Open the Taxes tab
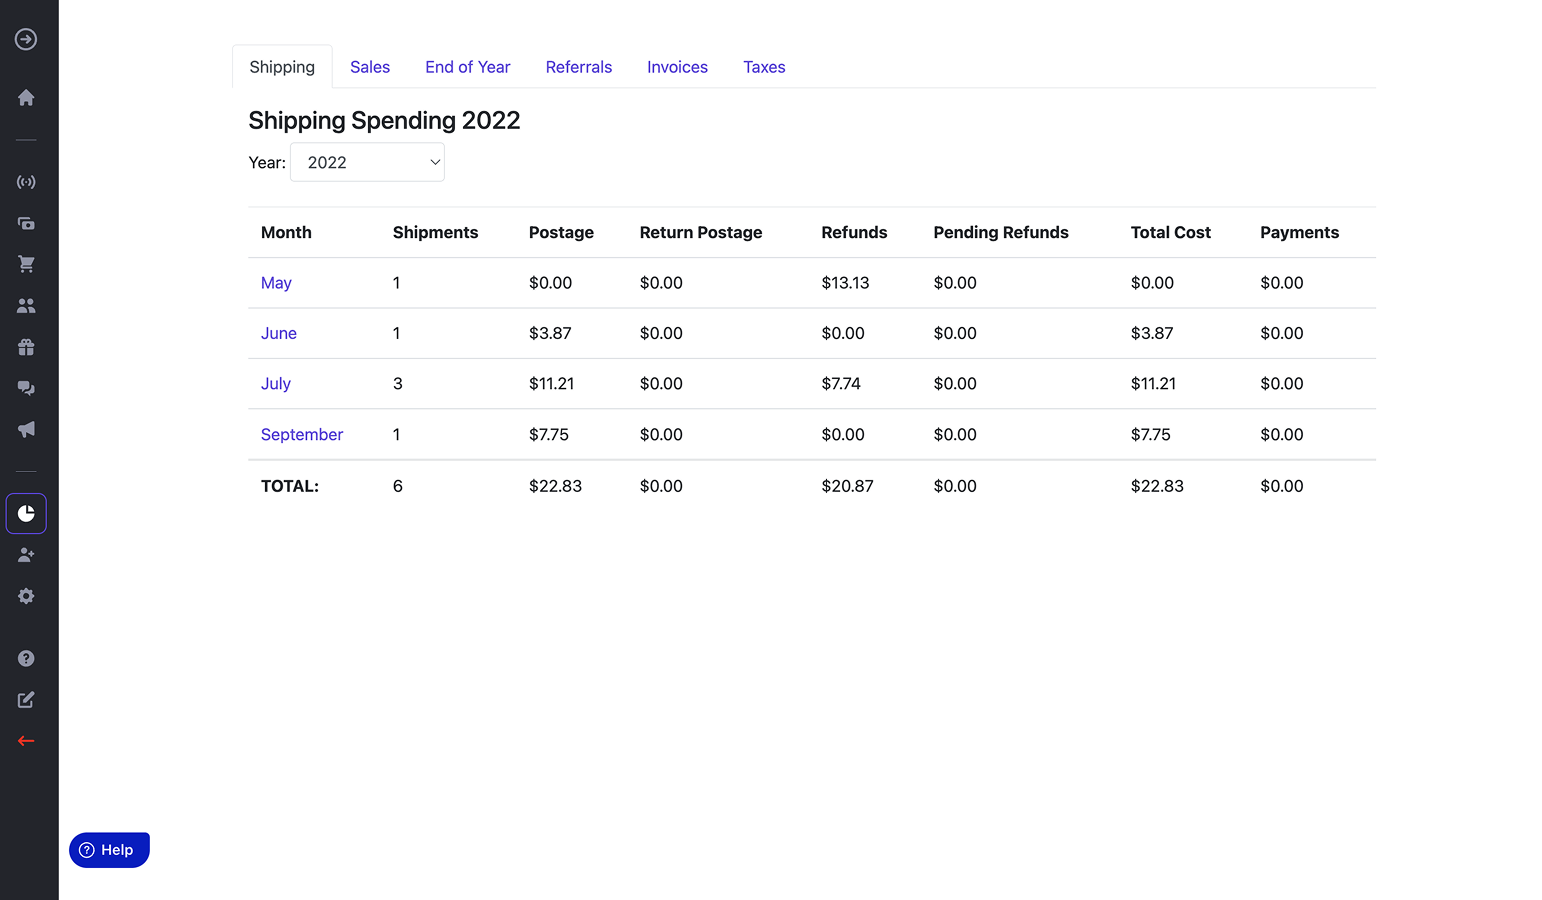The image size is (1542, 900). (x=764, y=67)
